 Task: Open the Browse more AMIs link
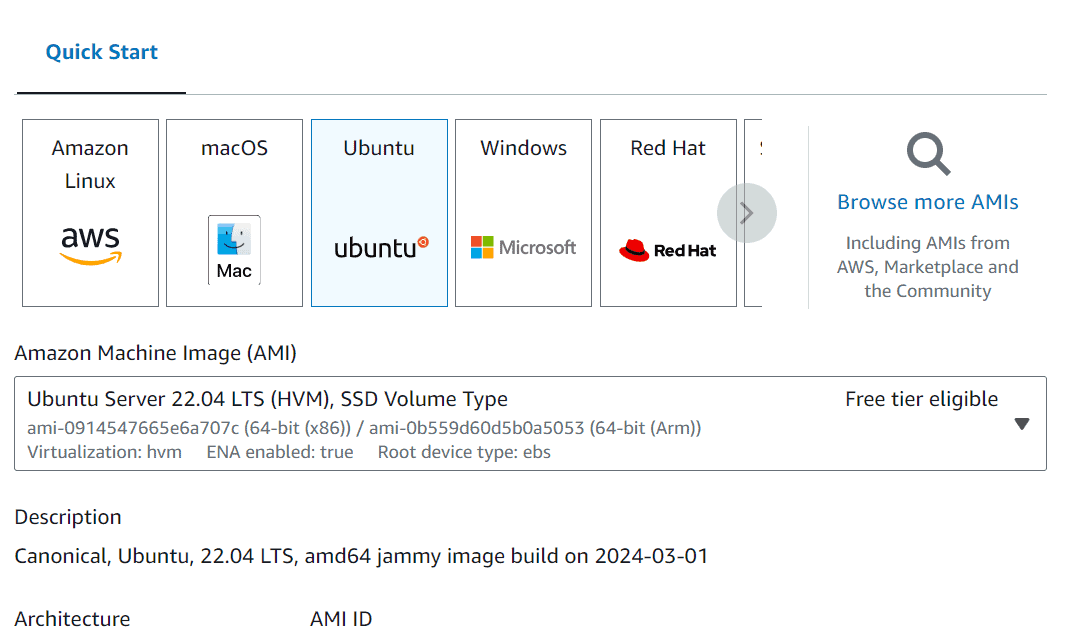(x=928, y=202)
